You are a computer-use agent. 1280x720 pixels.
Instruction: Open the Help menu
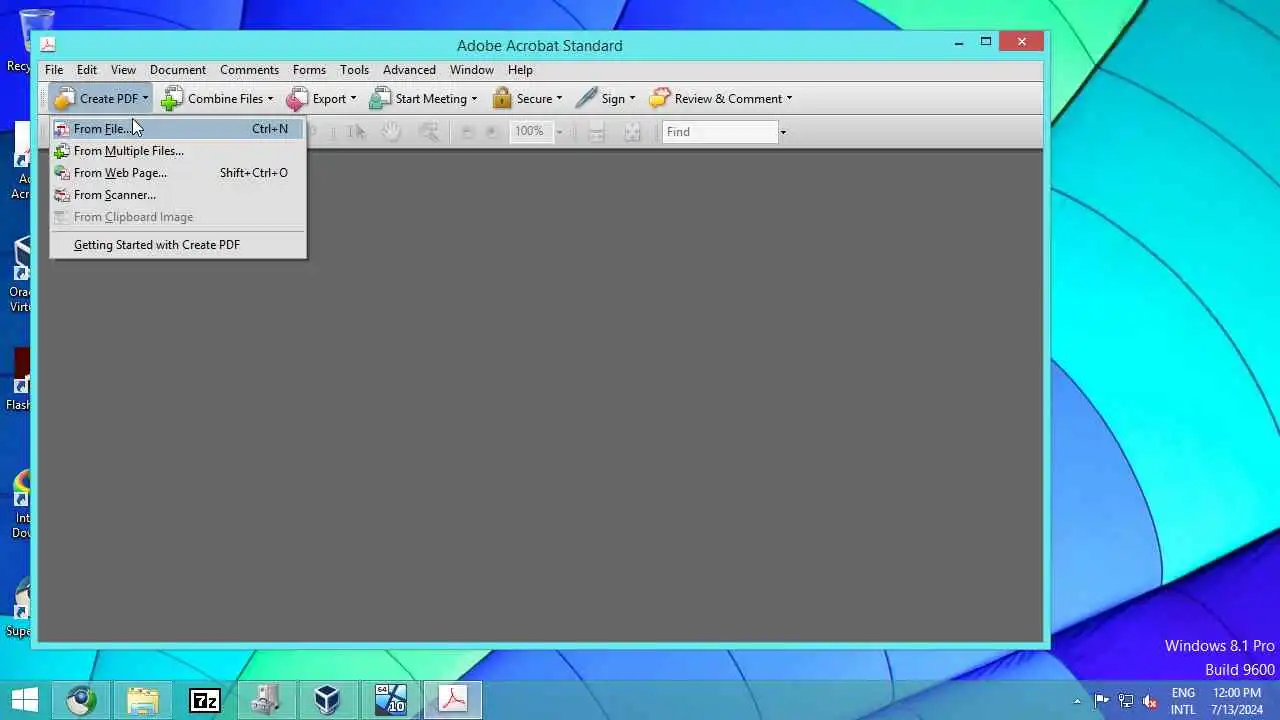tap(520, 70)
